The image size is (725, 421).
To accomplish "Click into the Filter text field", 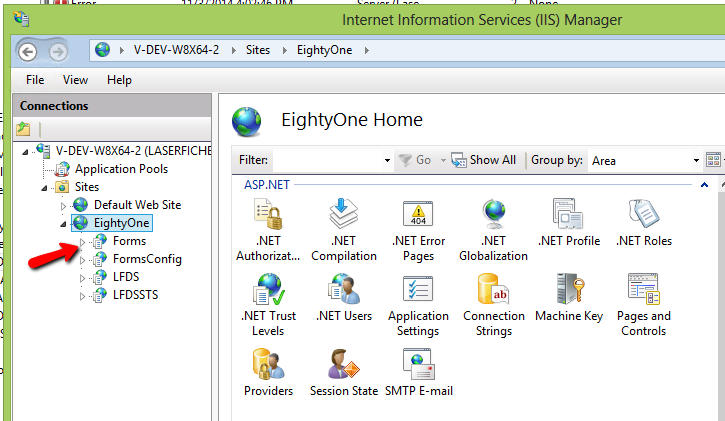I will click(328, 160).
